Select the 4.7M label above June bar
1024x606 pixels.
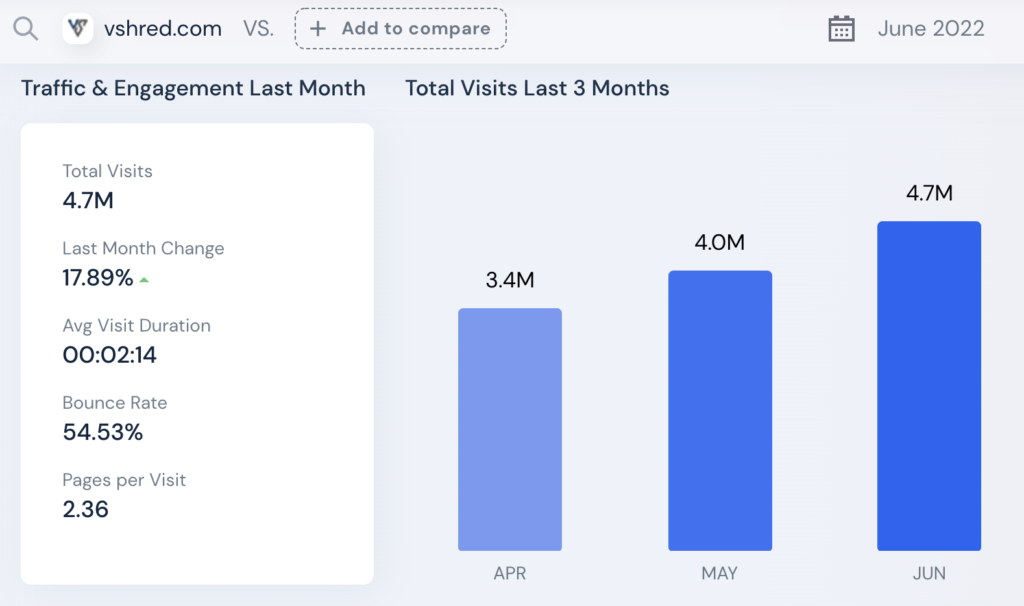click(929, 193)
